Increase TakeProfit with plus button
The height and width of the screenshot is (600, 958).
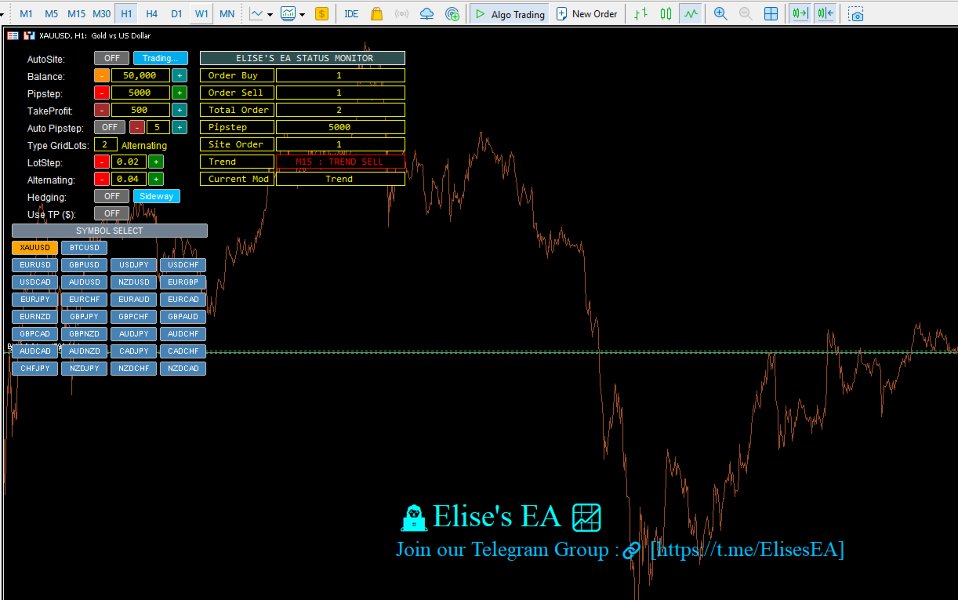[x=180, y=110]
